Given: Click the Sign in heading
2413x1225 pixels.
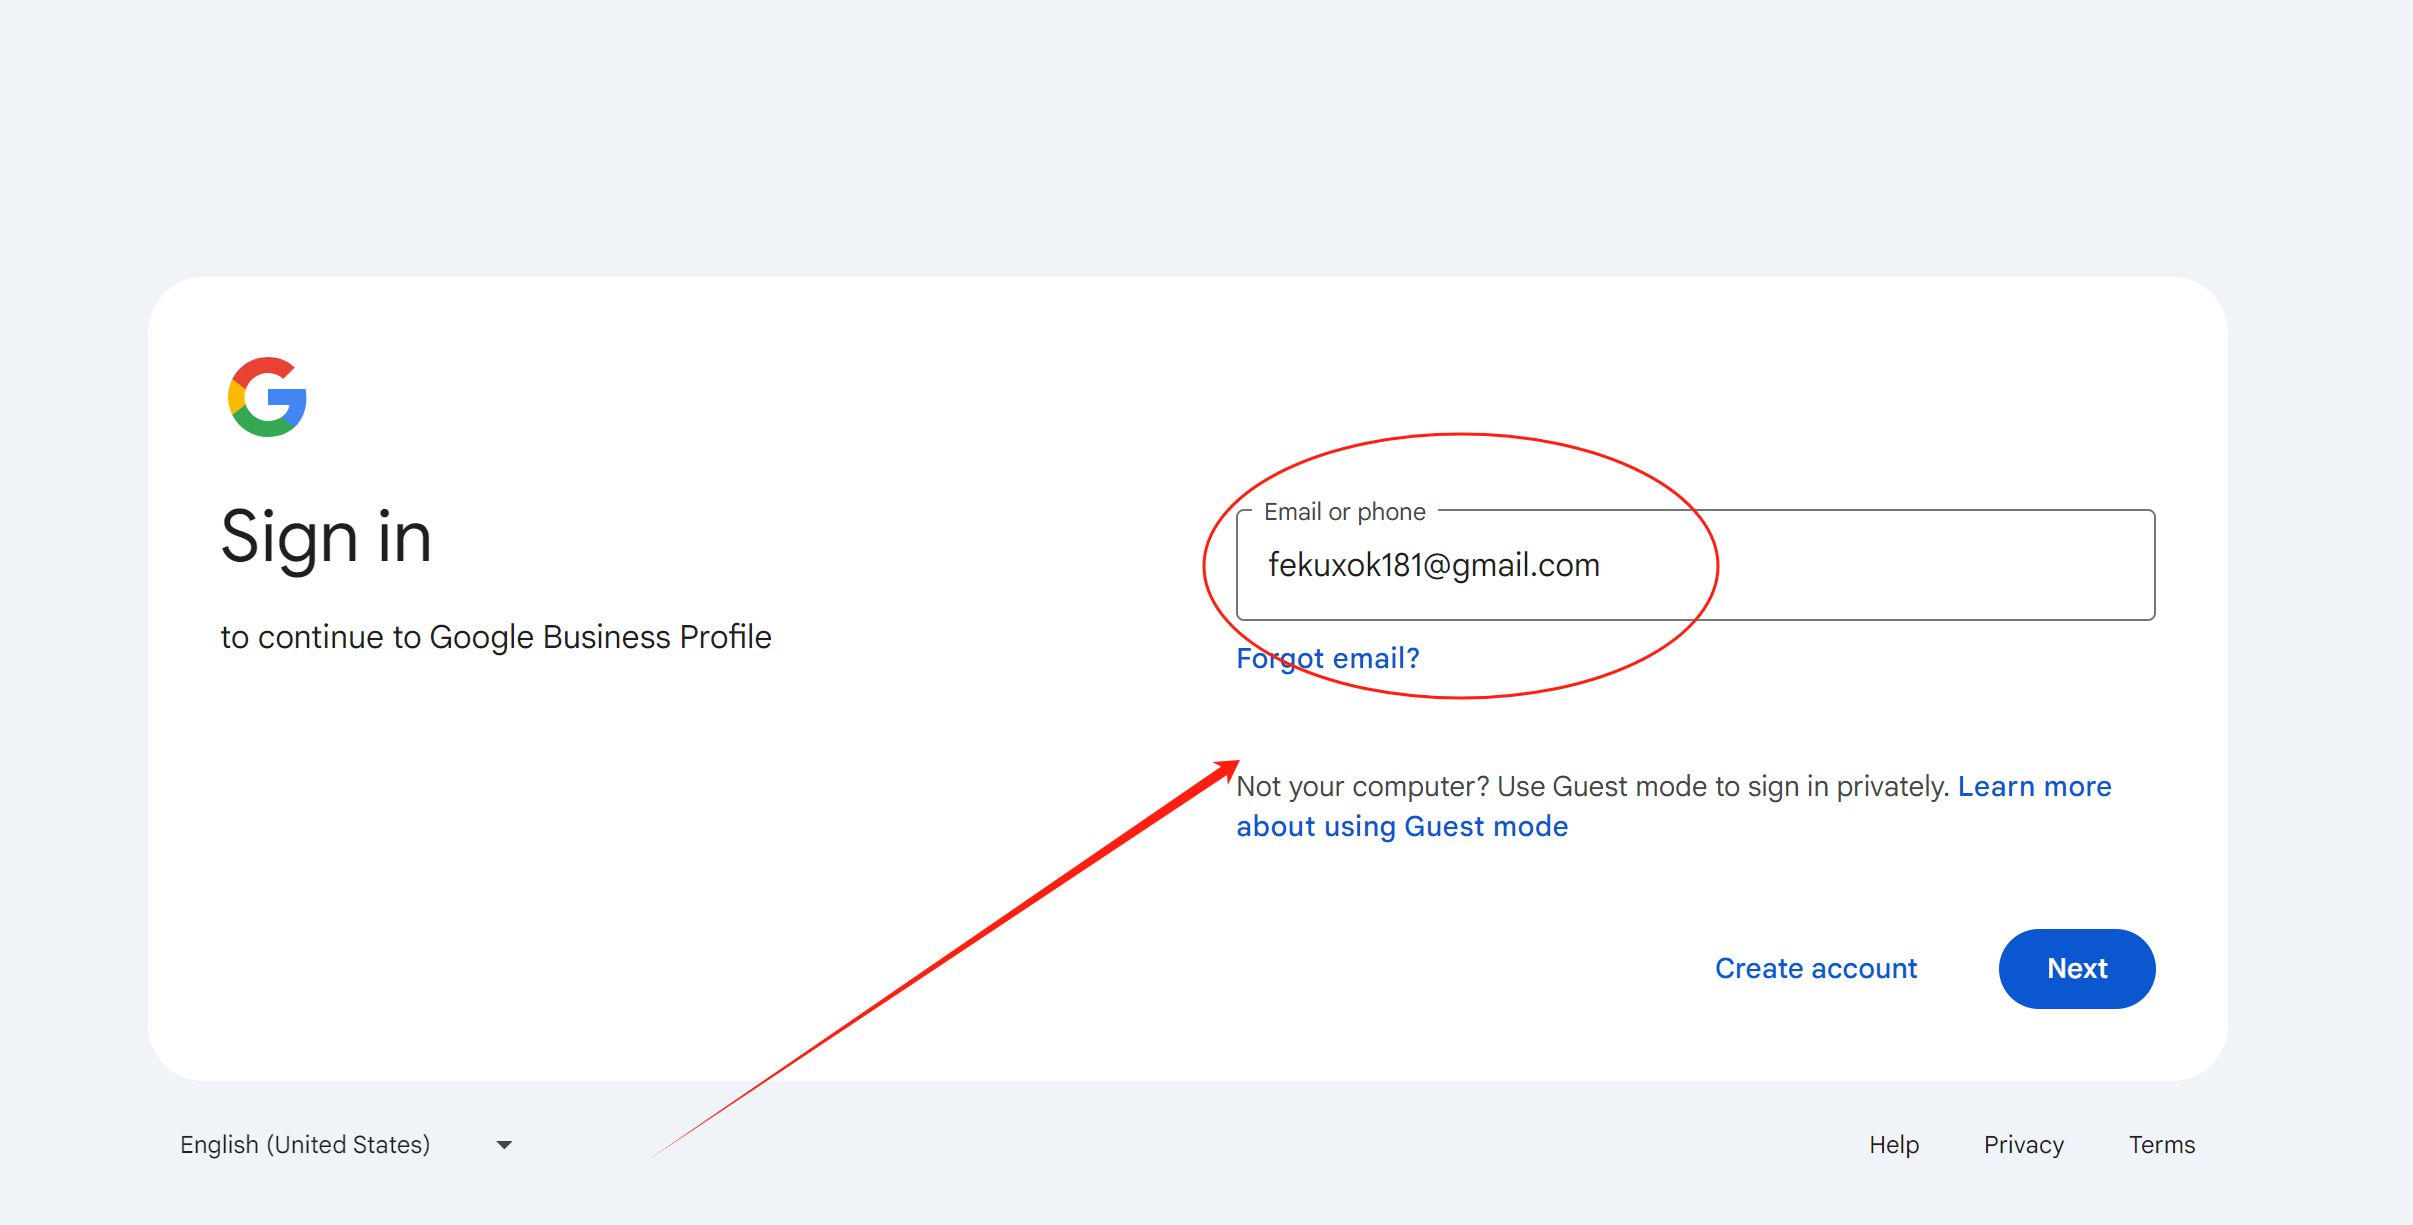Looking at the screenshot, I should click(x=326, y=538).
